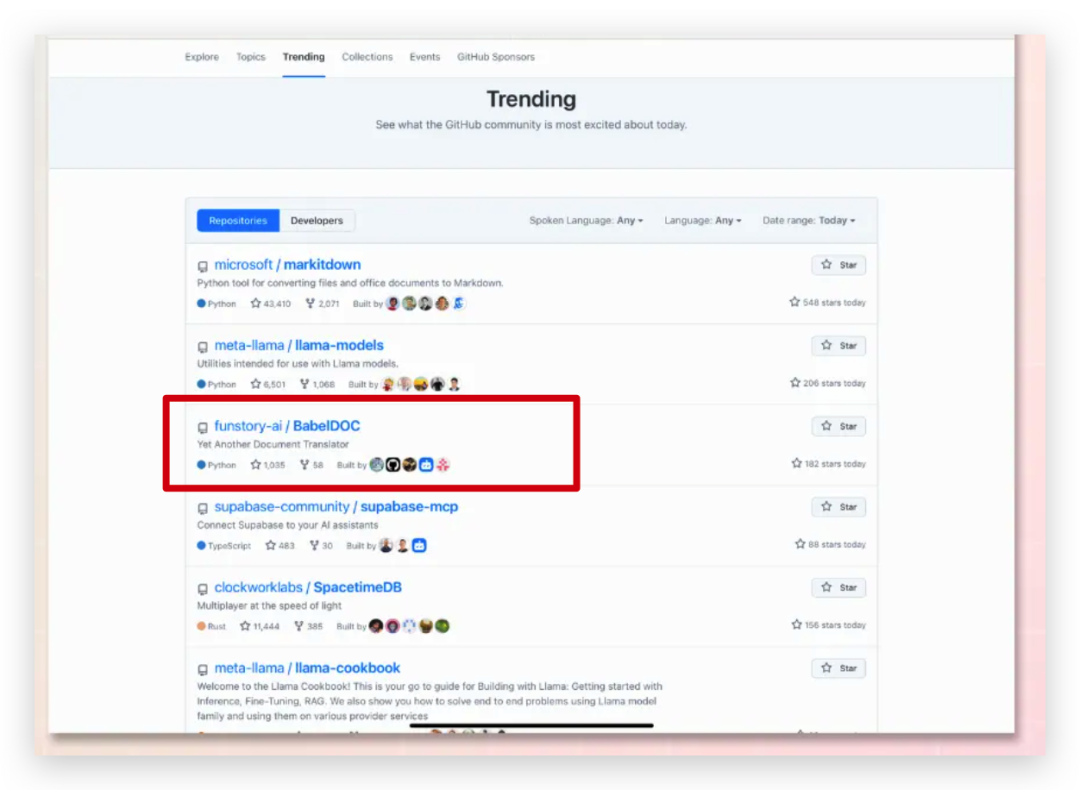Click '88 stars today' text
The image size is (1080, 790).
coord(830,544)
